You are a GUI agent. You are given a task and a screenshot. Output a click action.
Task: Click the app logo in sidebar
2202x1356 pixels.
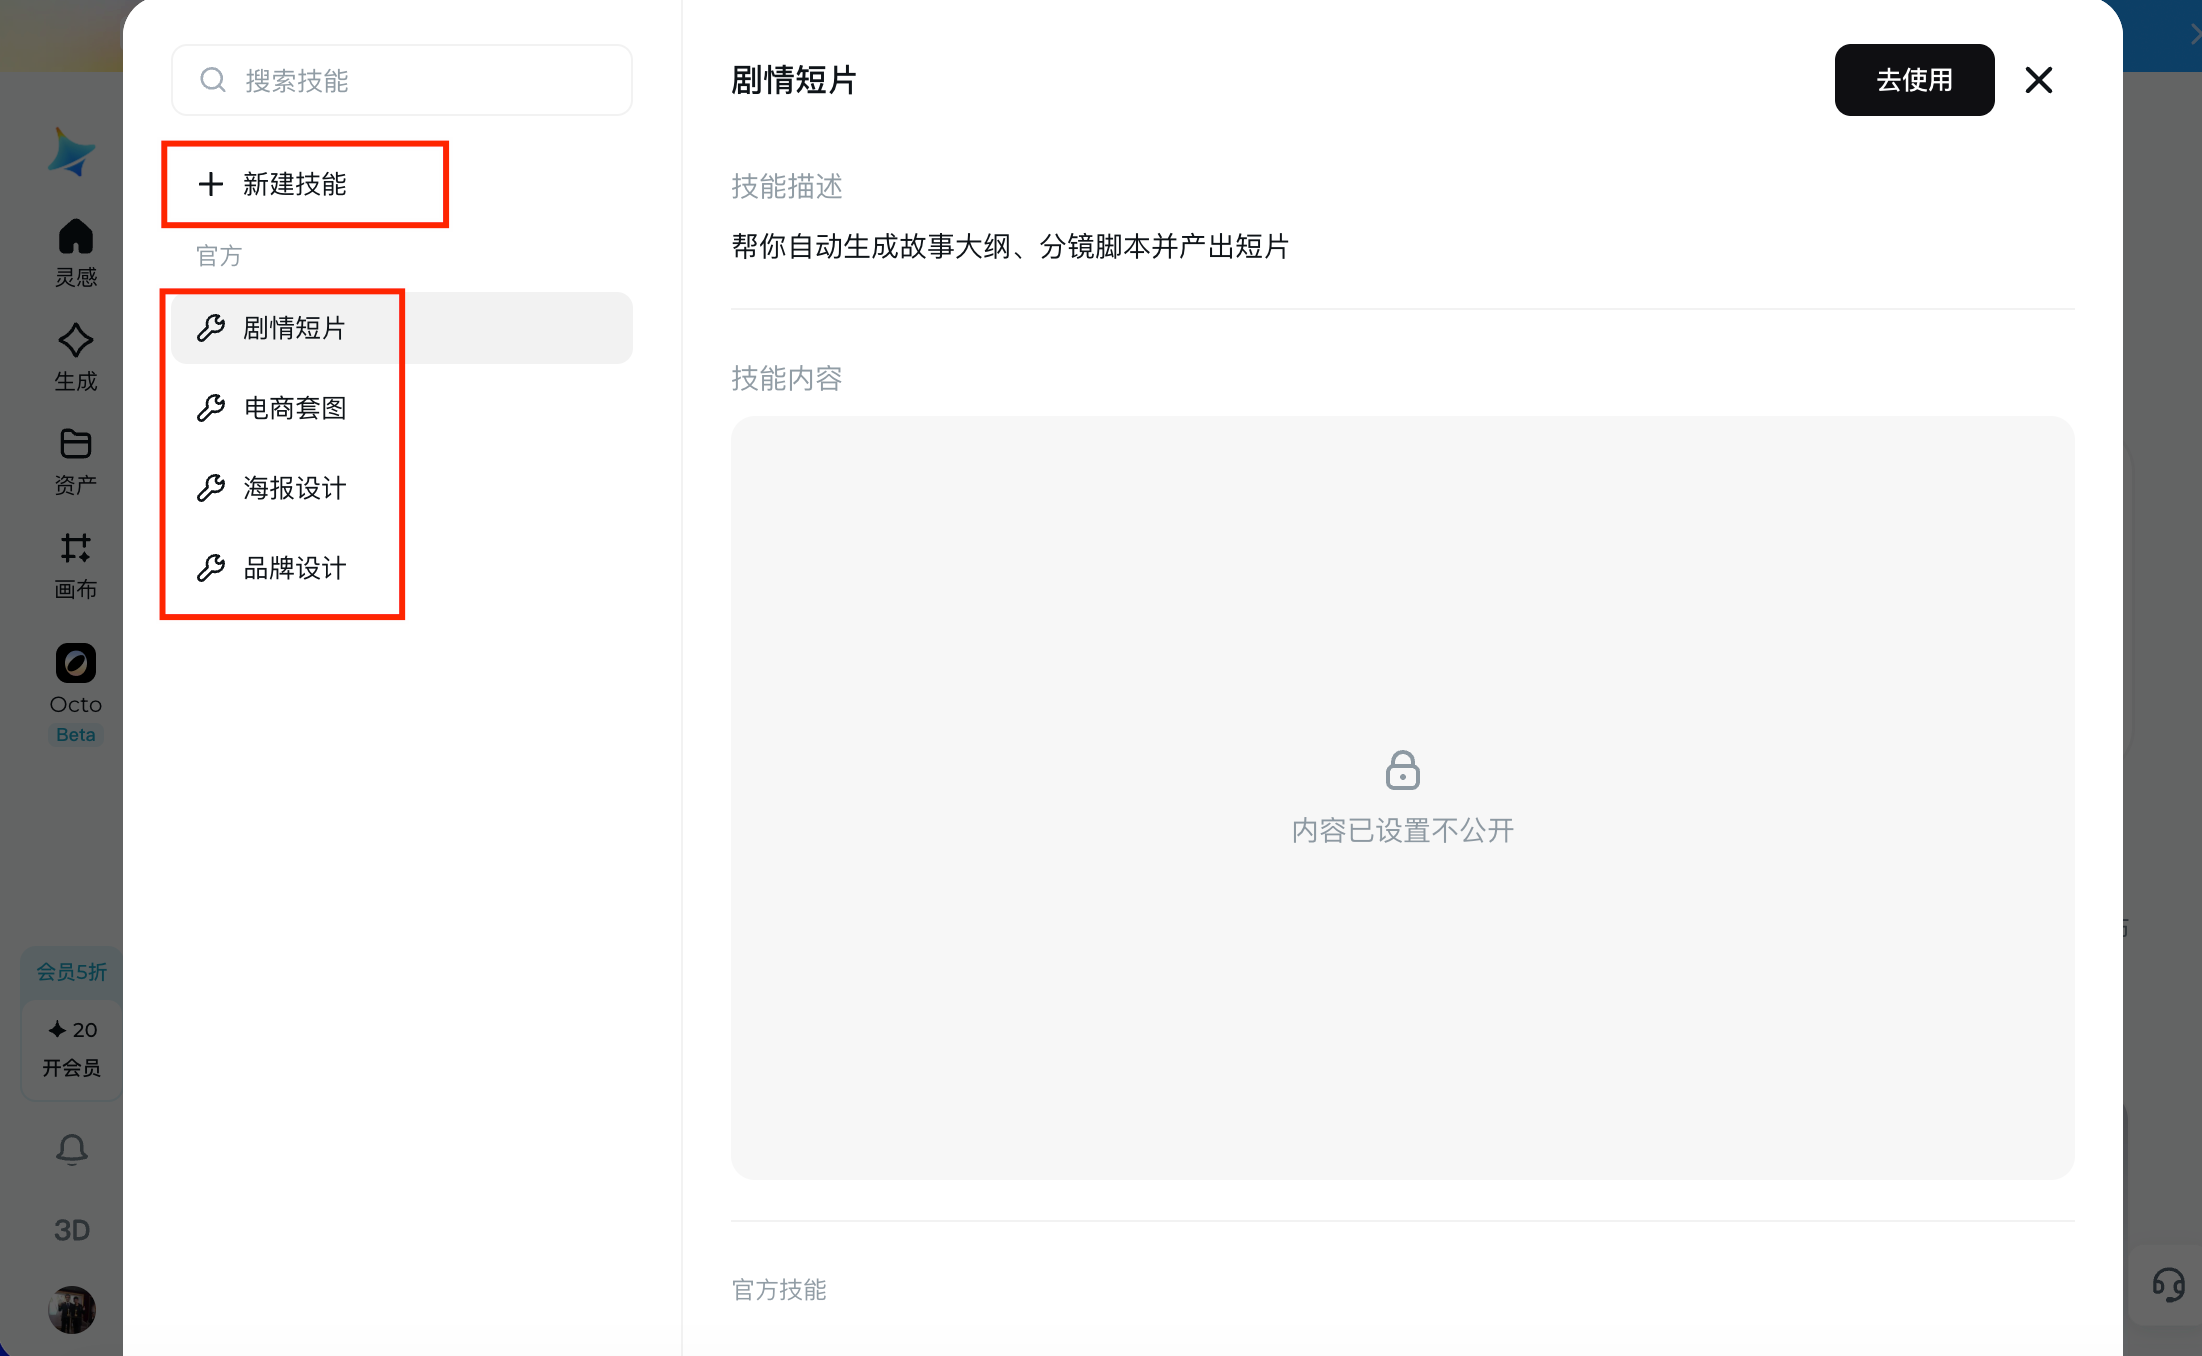(x=71, y=152)
